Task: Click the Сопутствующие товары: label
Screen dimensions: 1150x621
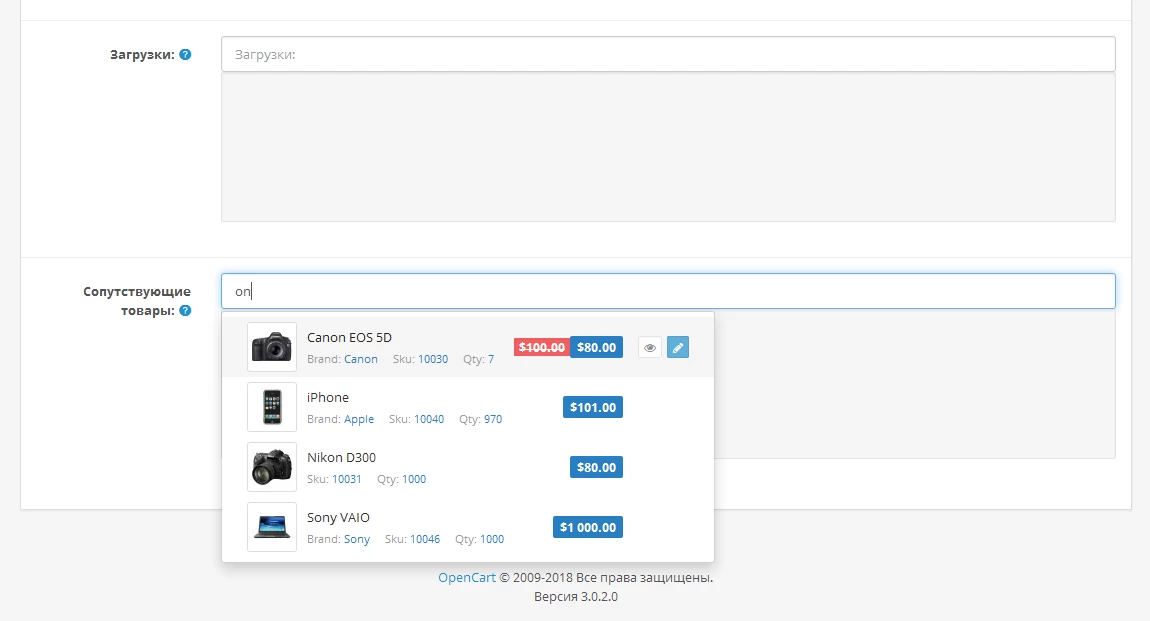Action: (136, 301)
